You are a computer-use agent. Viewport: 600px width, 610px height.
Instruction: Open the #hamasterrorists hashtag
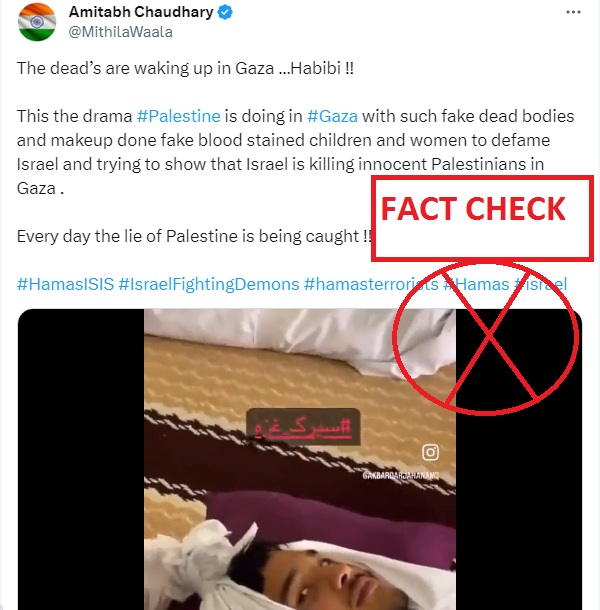tap(371, 284)
